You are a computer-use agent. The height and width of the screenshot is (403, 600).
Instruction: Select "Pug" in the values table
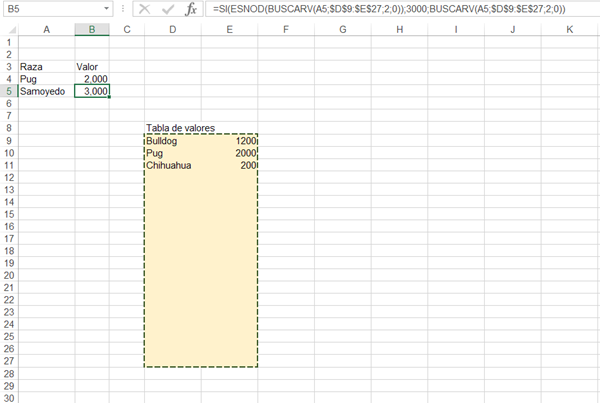coord(173,153)
